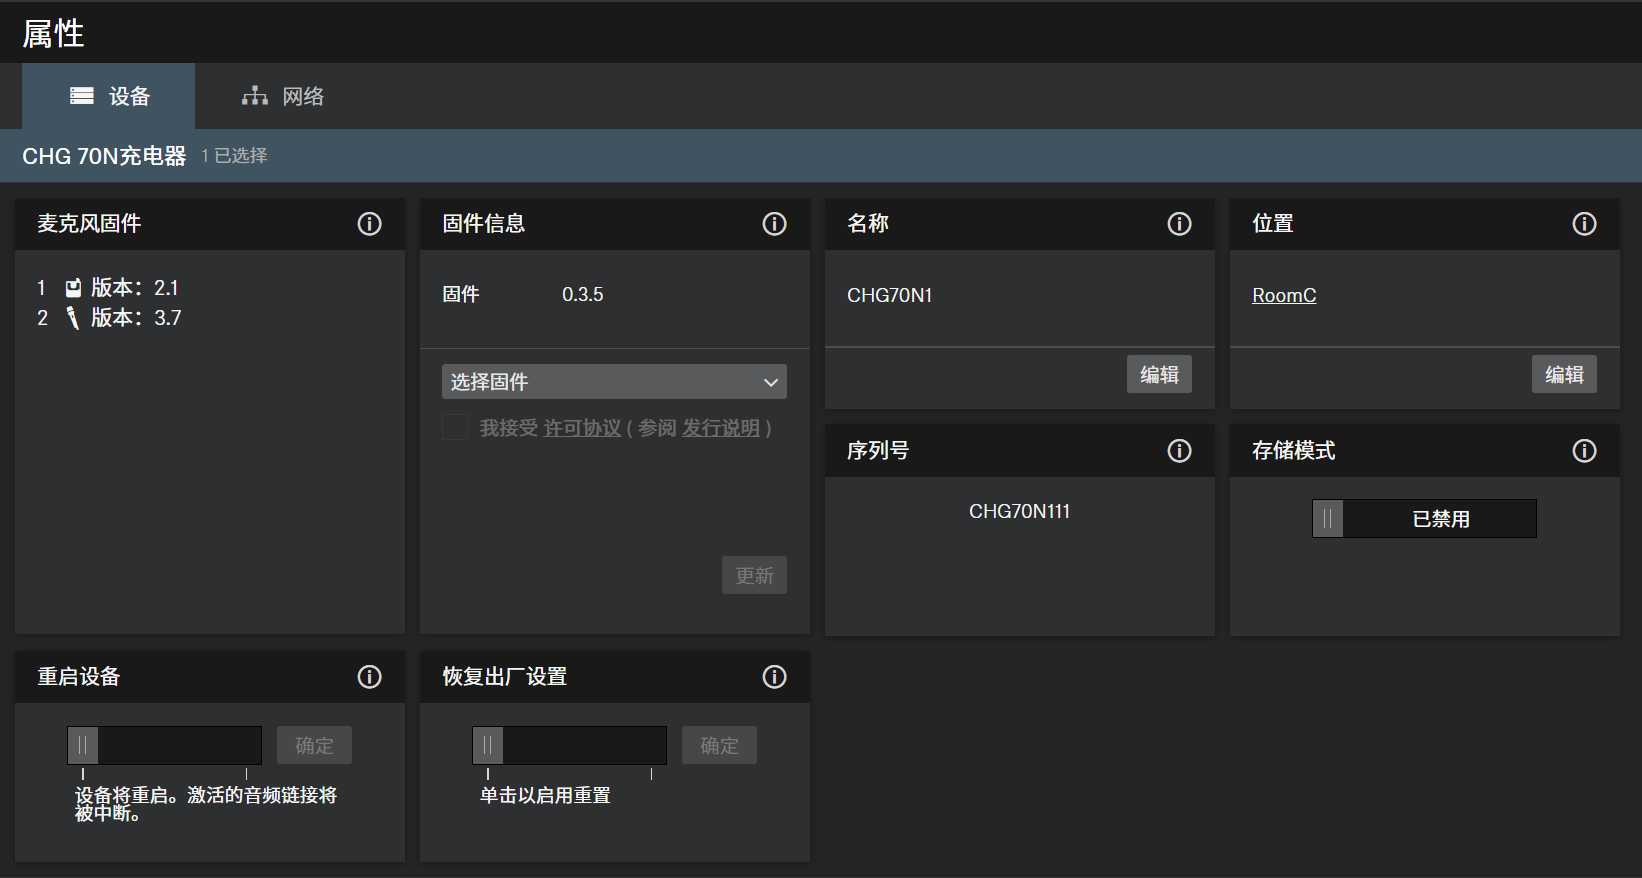Screen dimensions: 1642x878
Task: Switch to the 设备 tab
Action: 109,96
